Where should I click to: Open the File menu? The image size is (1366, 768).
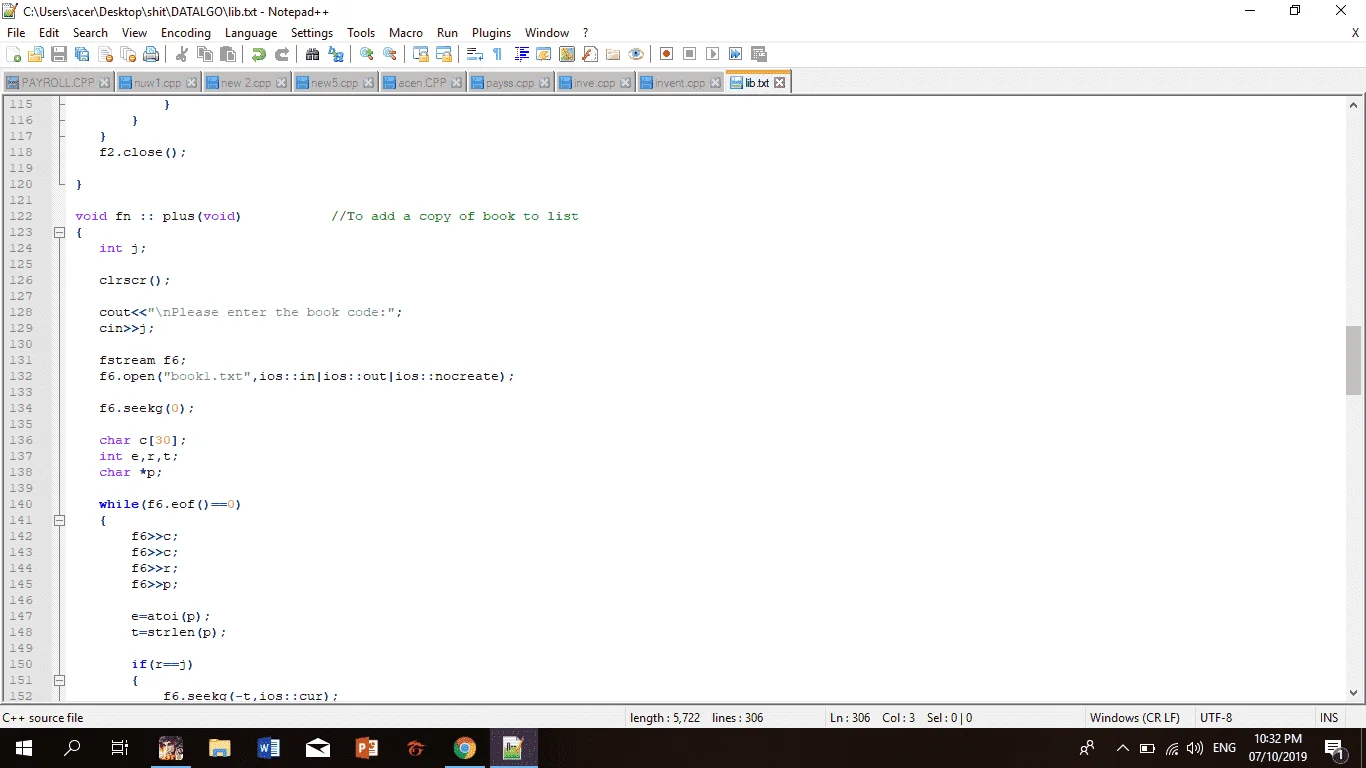click(16, 33)
